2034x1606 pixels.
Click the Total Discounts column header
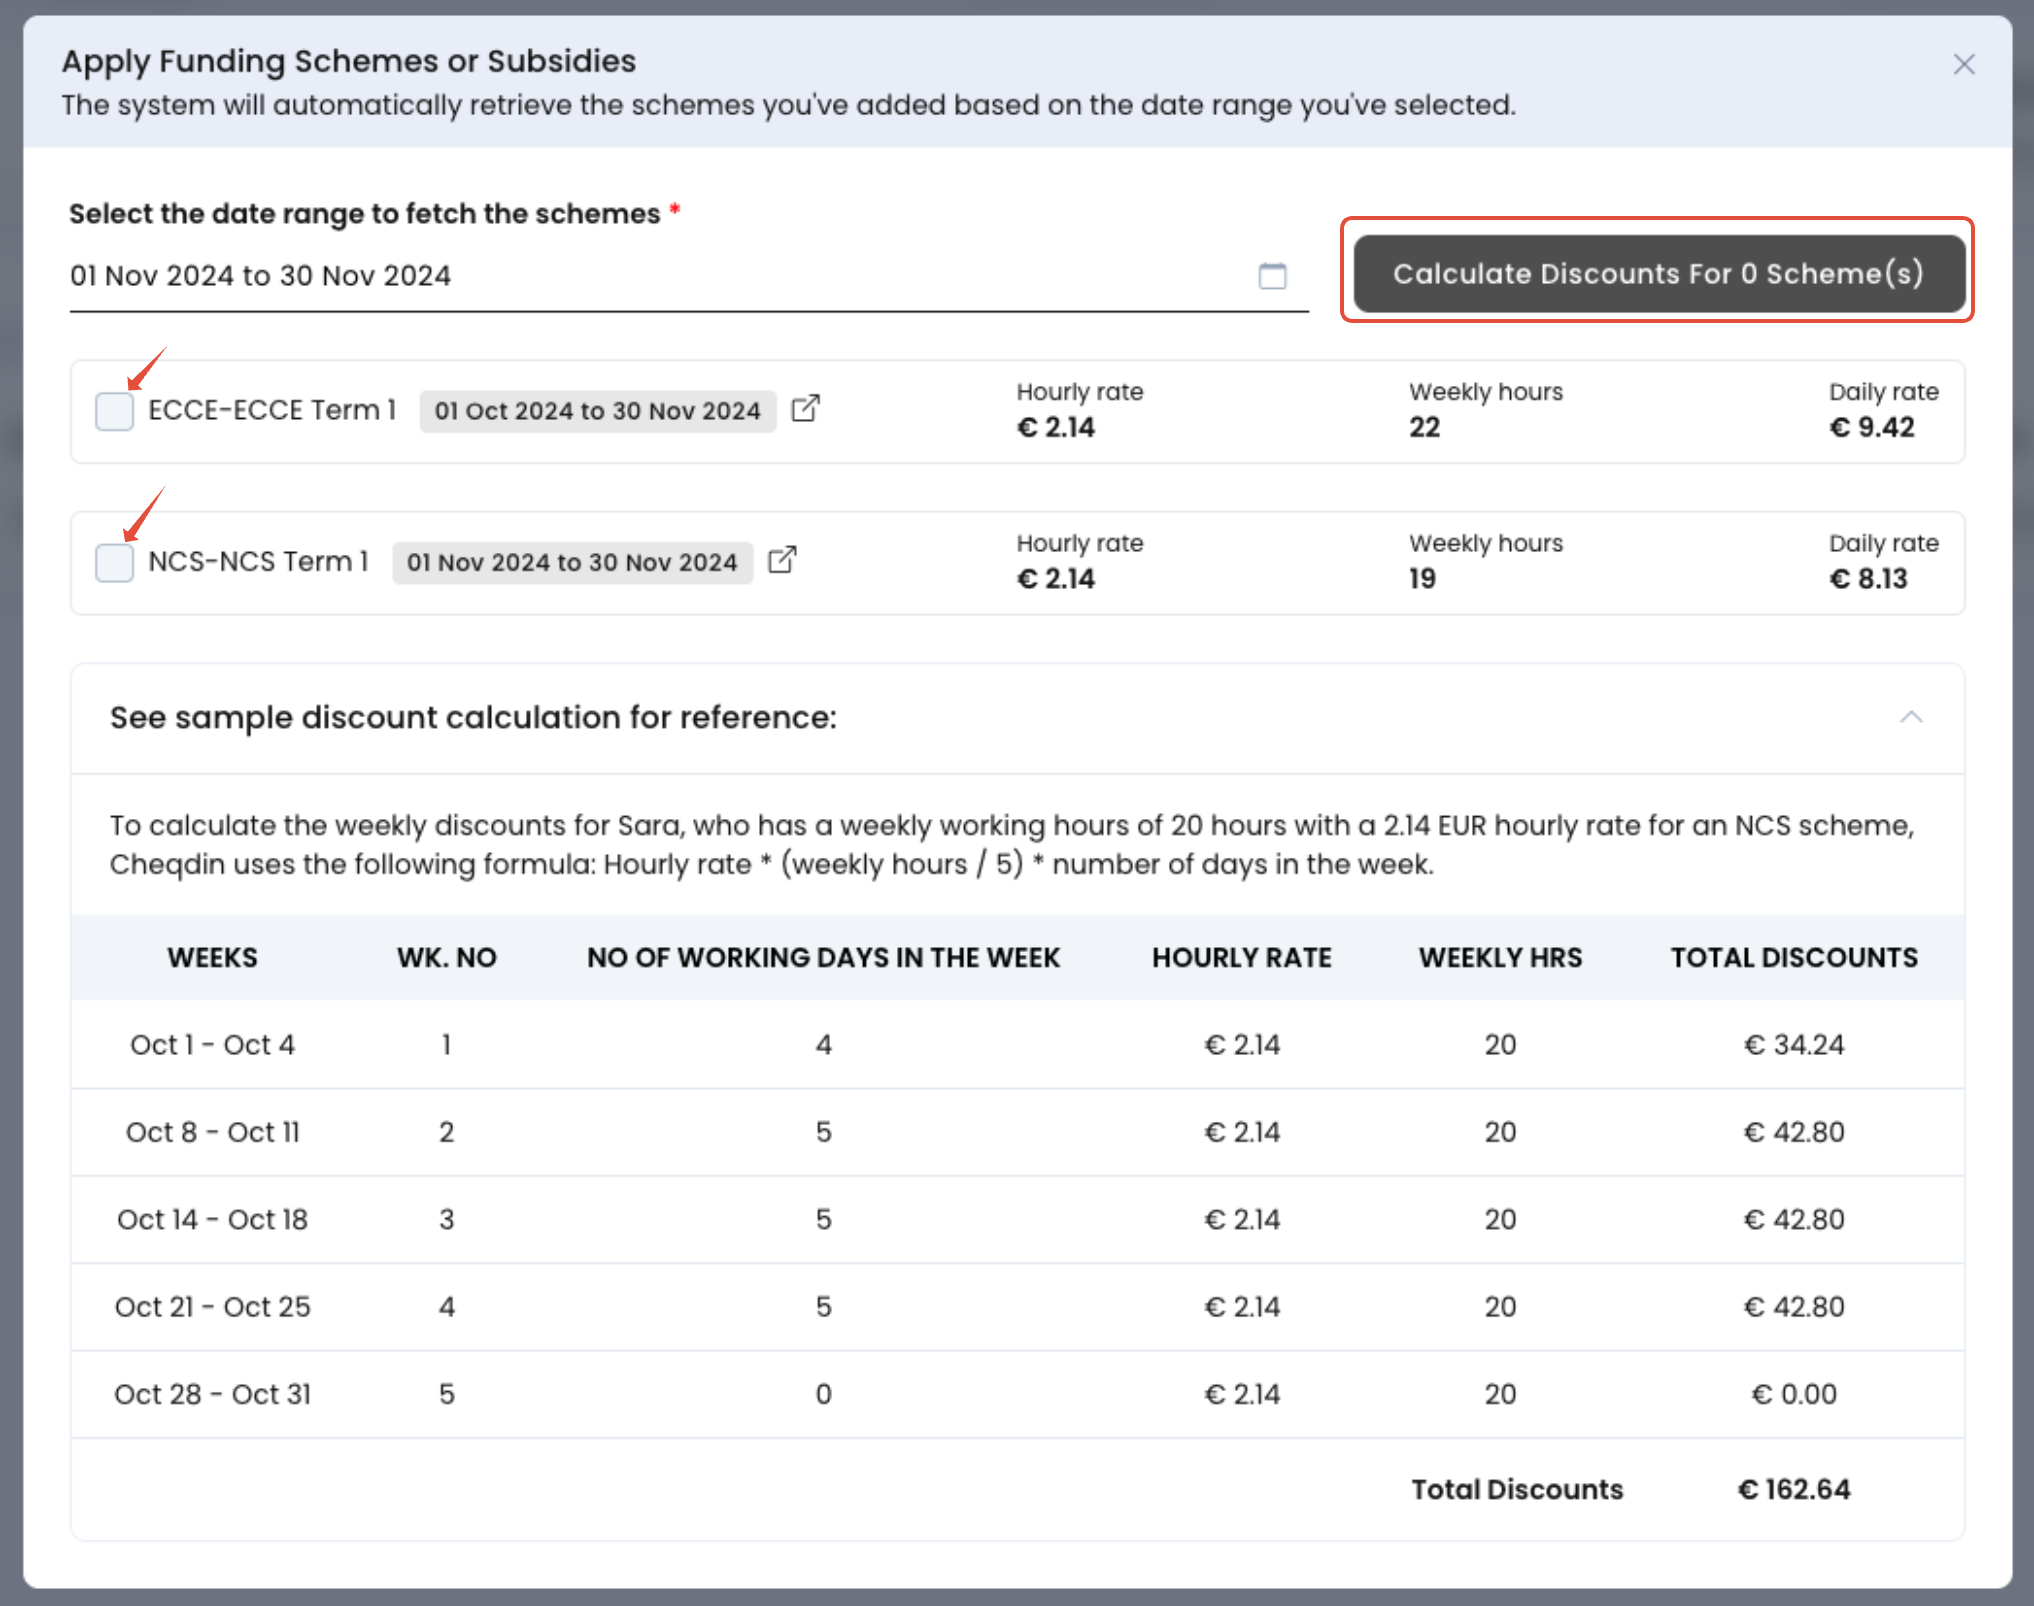1794,958
